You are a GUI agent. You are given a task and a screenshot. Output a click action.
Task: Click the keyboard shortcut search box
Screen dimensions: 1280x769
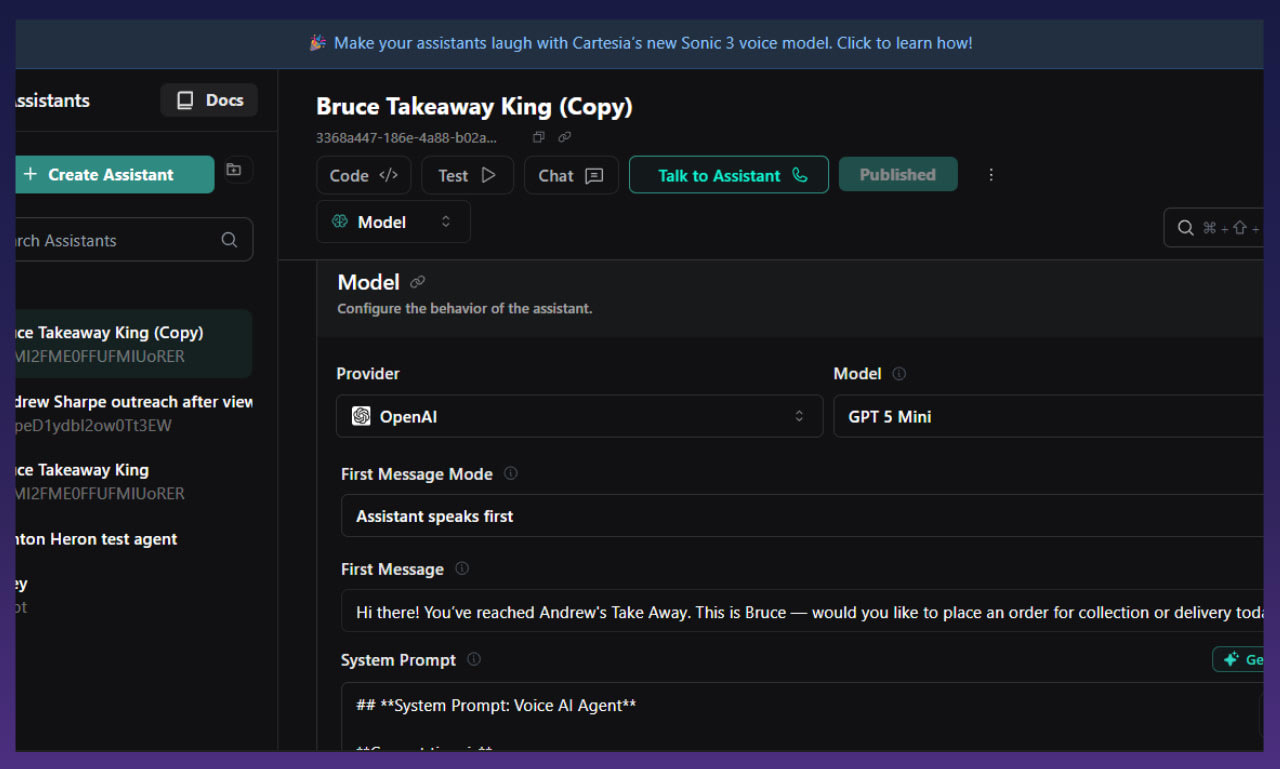click(1213, 228)
